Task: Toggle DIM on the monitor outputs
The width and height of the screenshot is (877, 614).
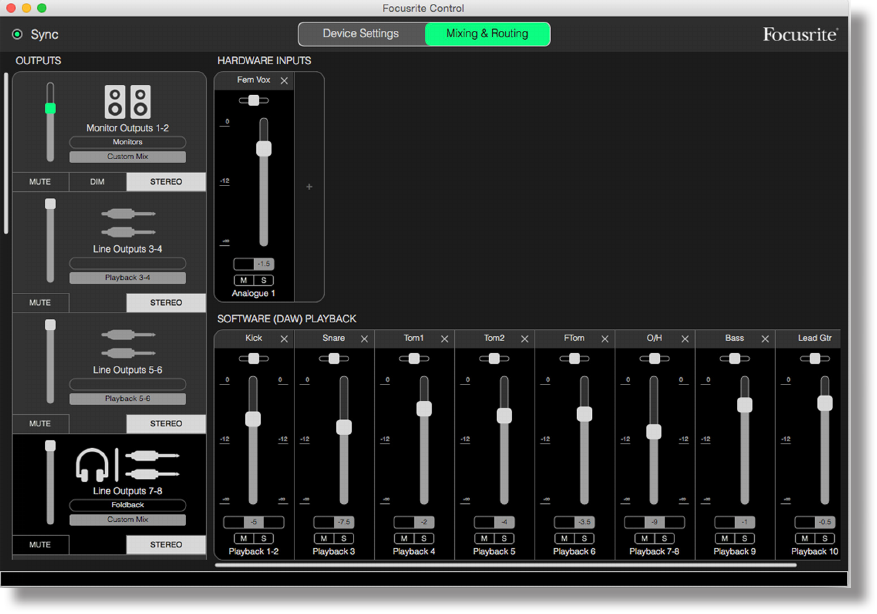Action: (x=97, y=182)
